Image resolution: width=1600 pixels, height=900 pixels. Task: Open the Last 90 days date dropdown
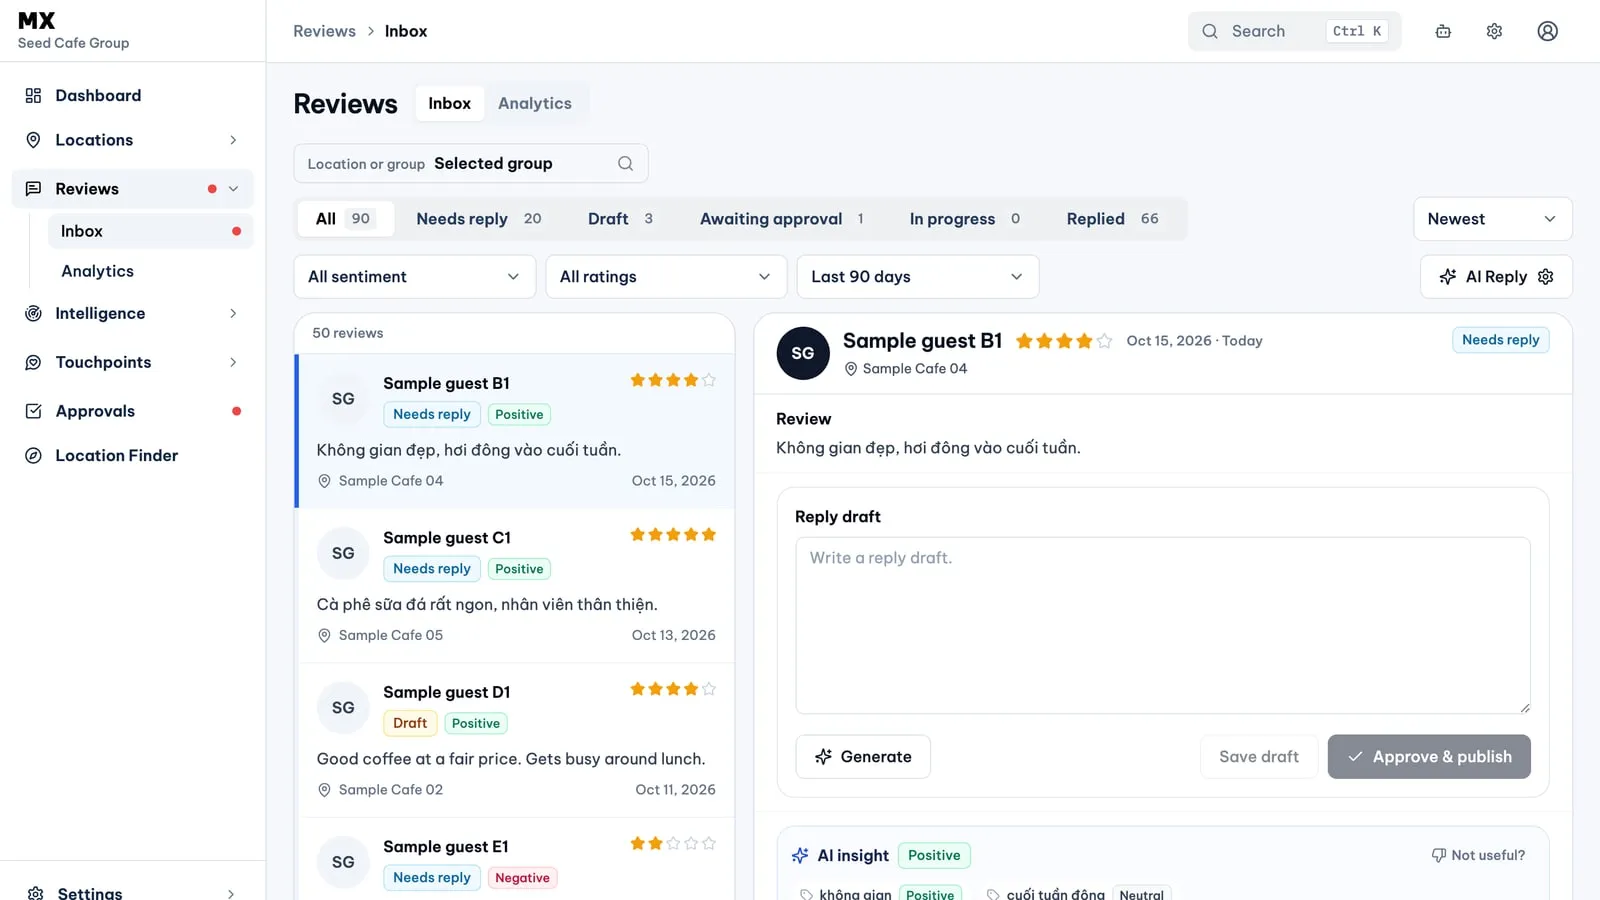tap(917, 277)
